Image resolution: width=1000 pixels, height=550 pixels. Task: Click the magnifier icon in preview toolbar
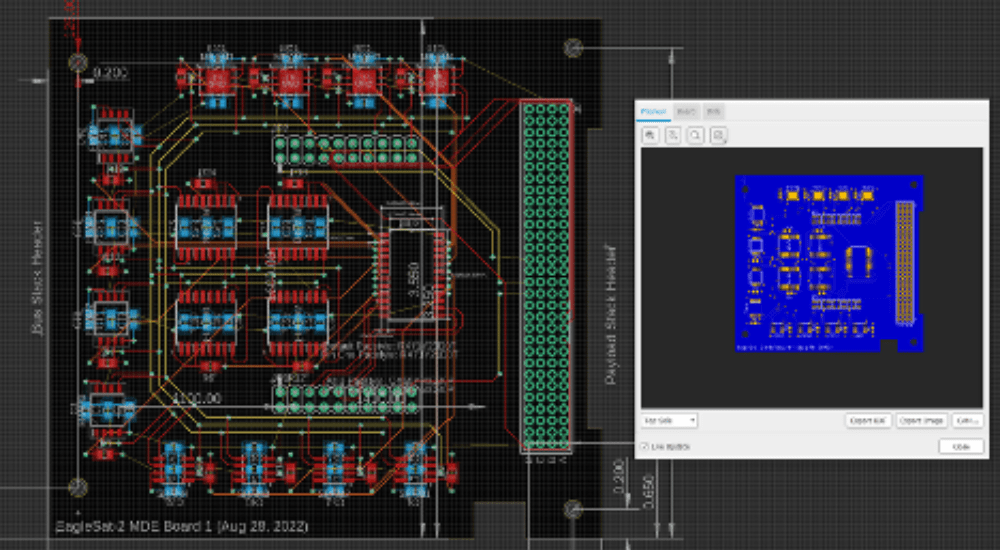click(x=696, y=135)
